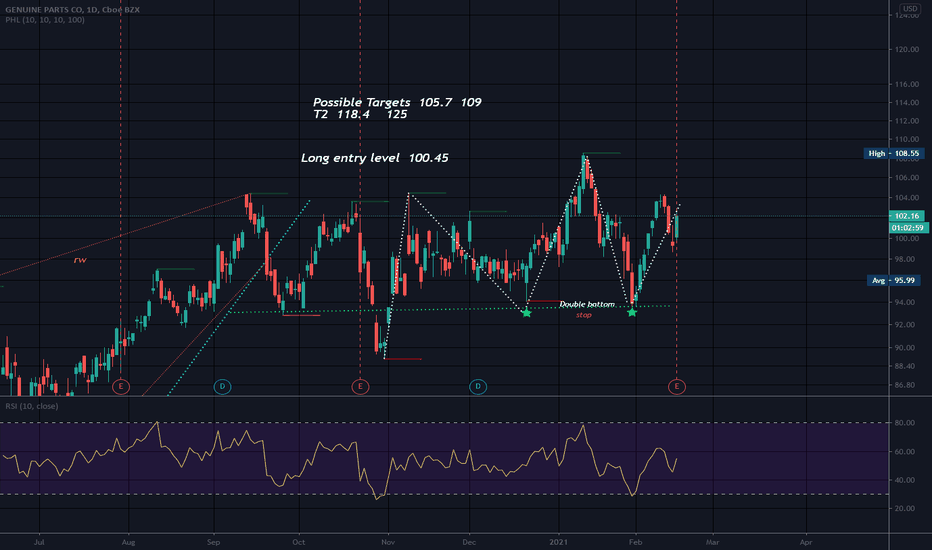Click the 98.00 price axis label

905,259
